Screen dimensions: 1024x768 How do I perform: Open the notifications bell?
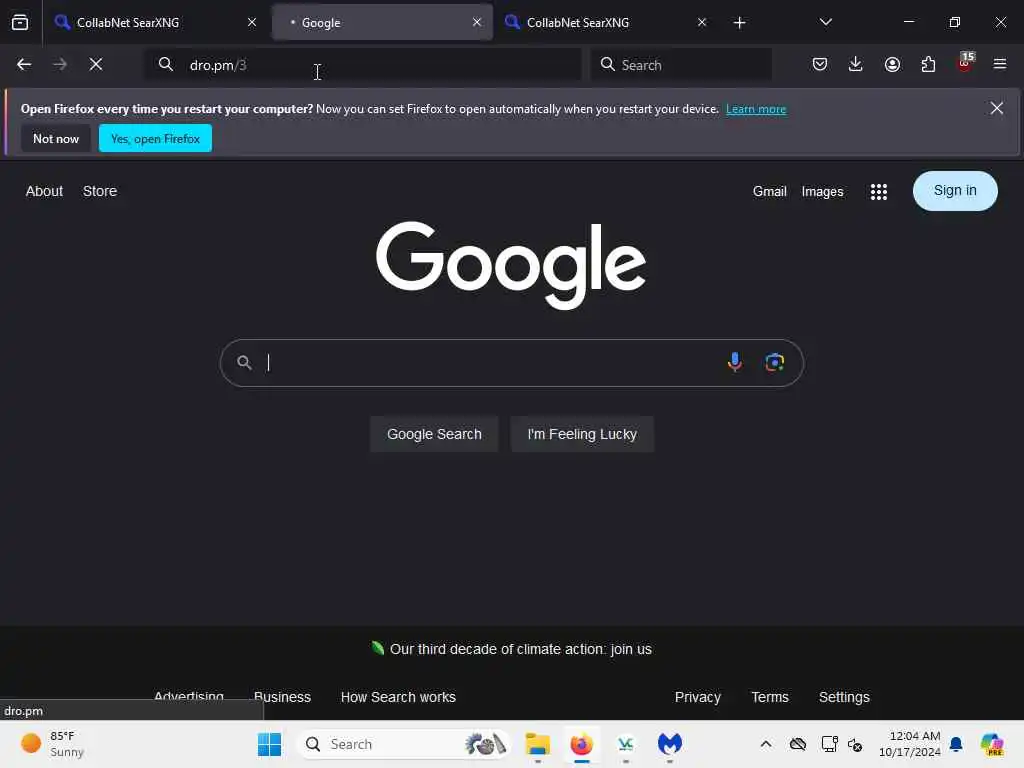pyautogui.click(x=956, y=744)
